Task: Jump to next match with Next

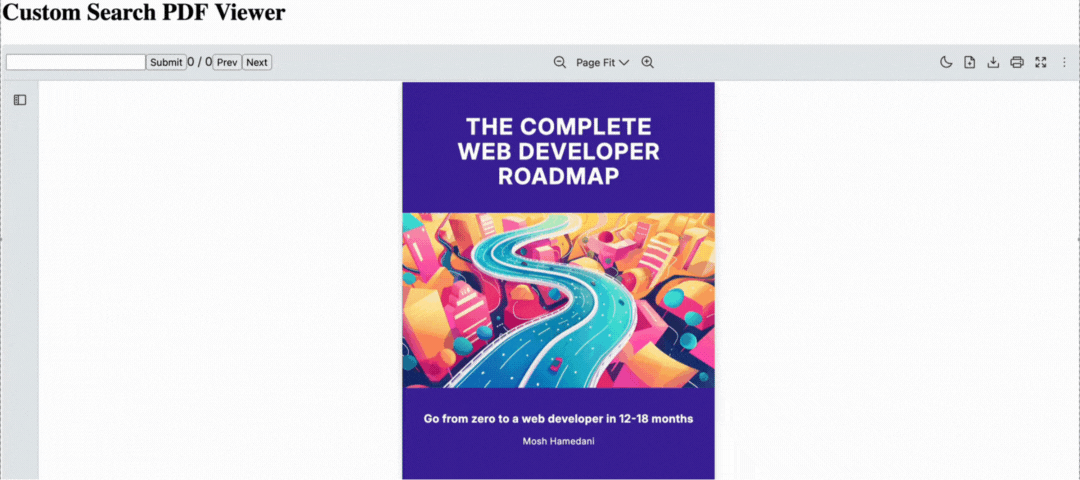Action: pos(257,62)
